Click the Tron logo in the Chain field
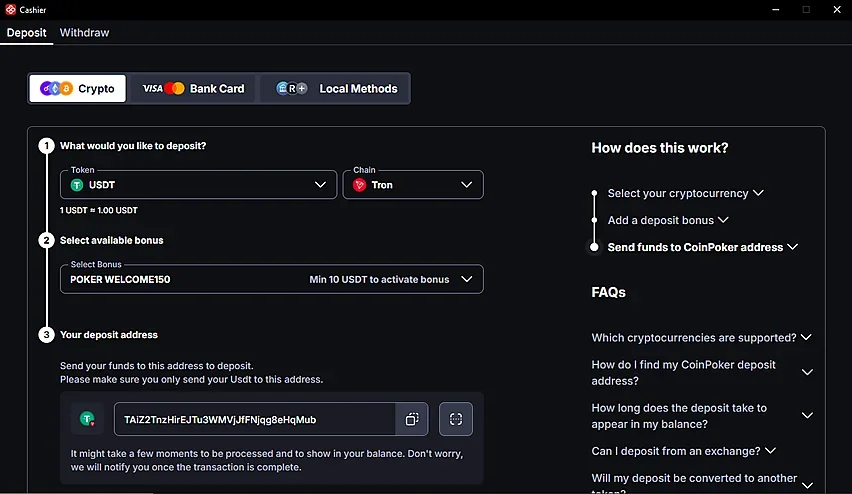 (359, 185)
